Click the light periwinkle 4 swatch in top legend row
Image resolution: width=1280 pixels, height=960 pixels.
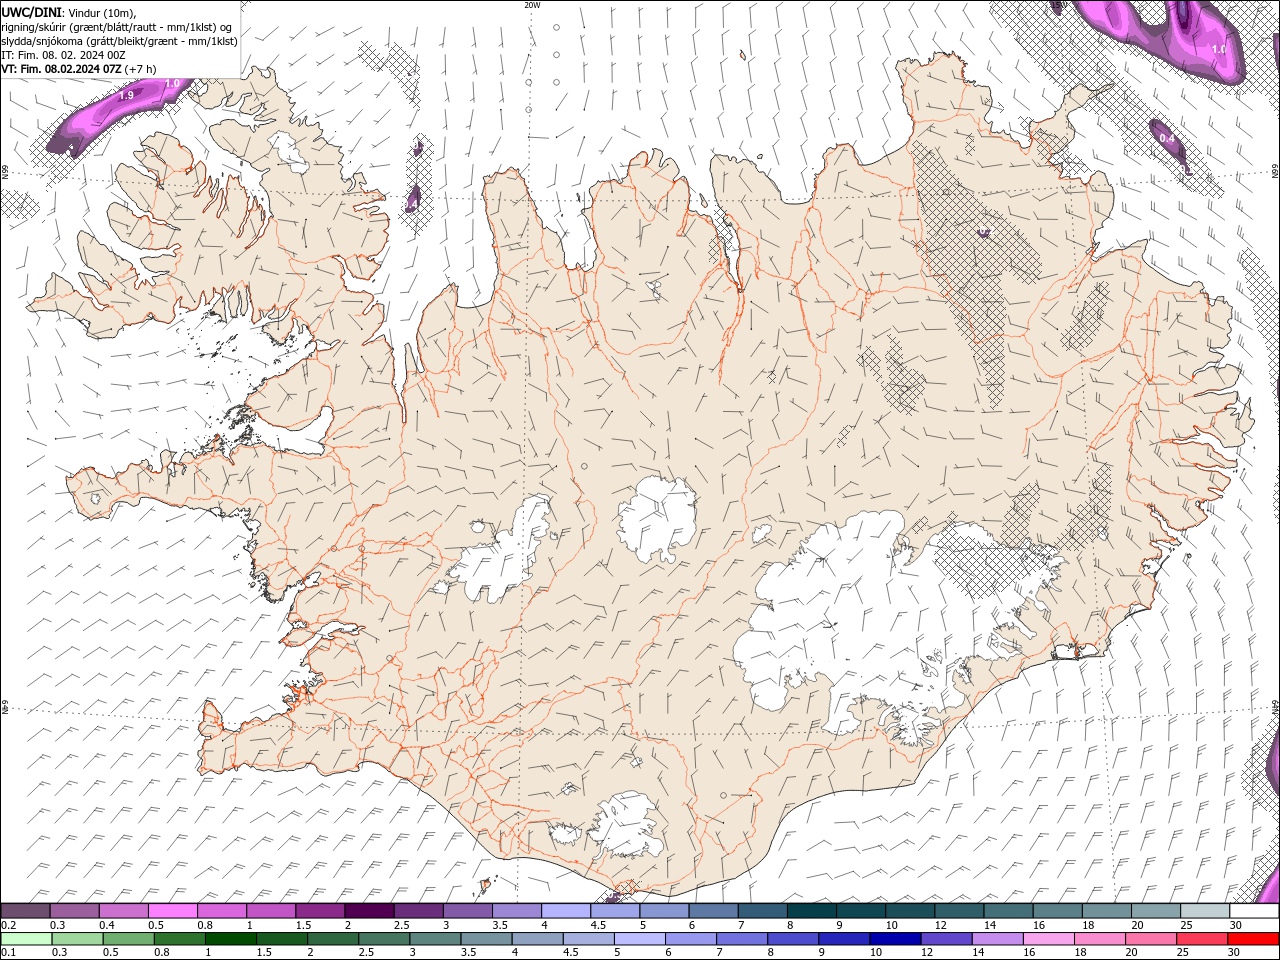[566, 911]
